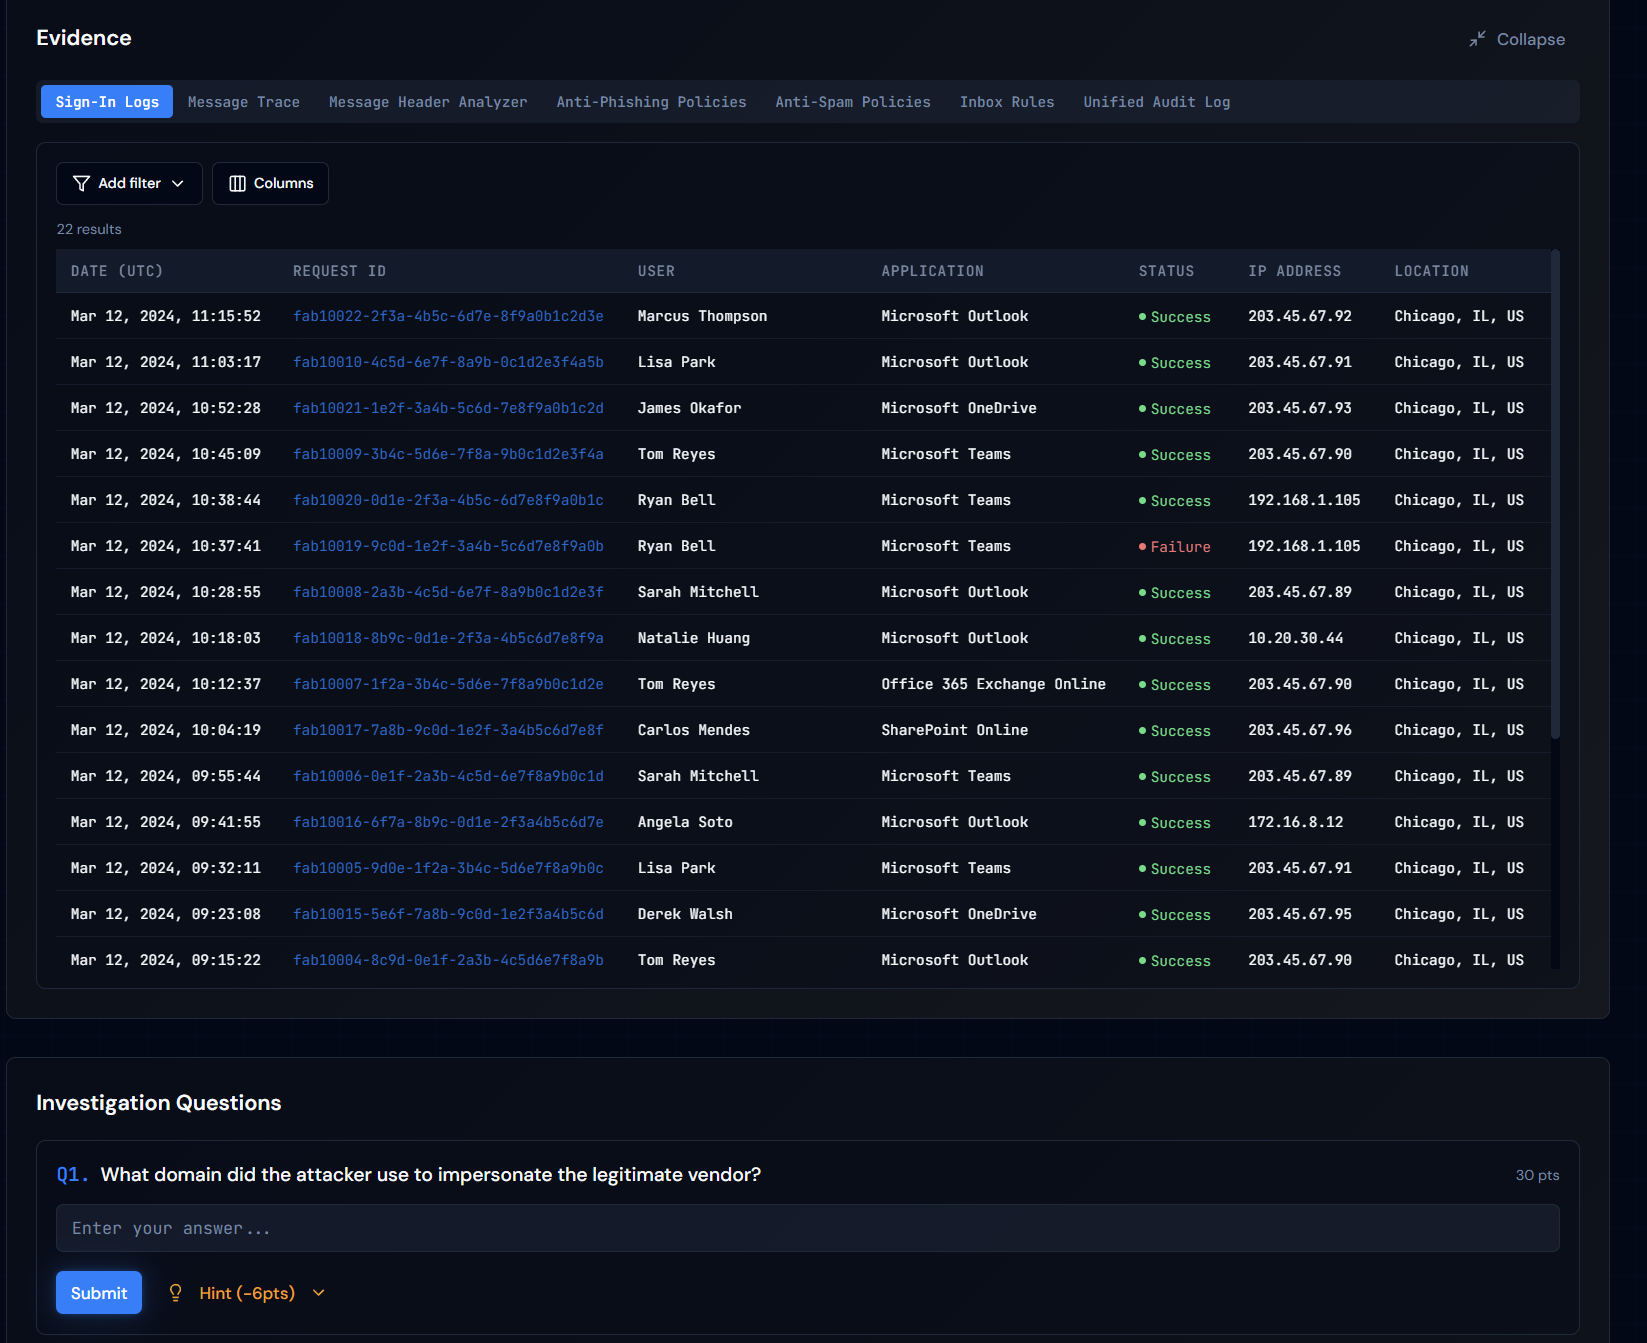This screenshot has width=1647, height=1343.
Task: Open the Anti-Phishing Policies tab
Action: (651, 102)
